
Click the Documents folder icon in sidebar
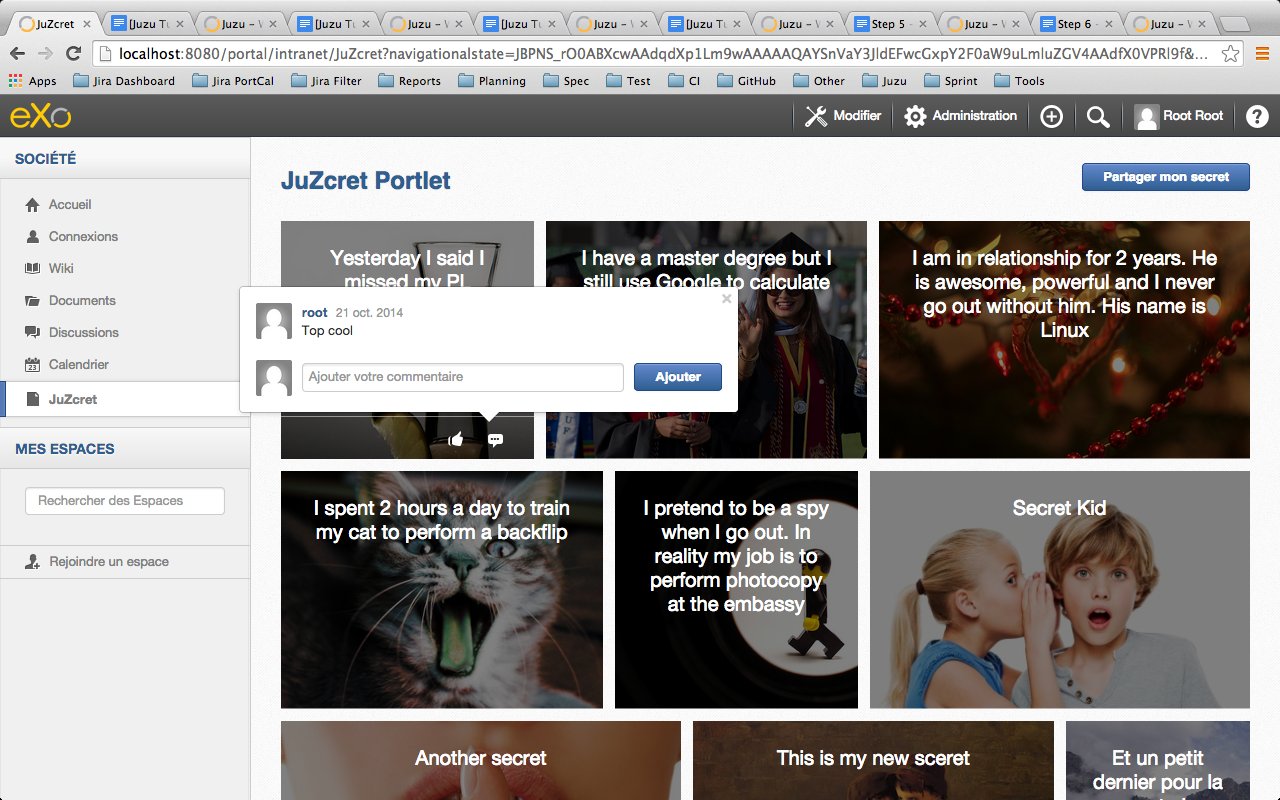point(32,300)
